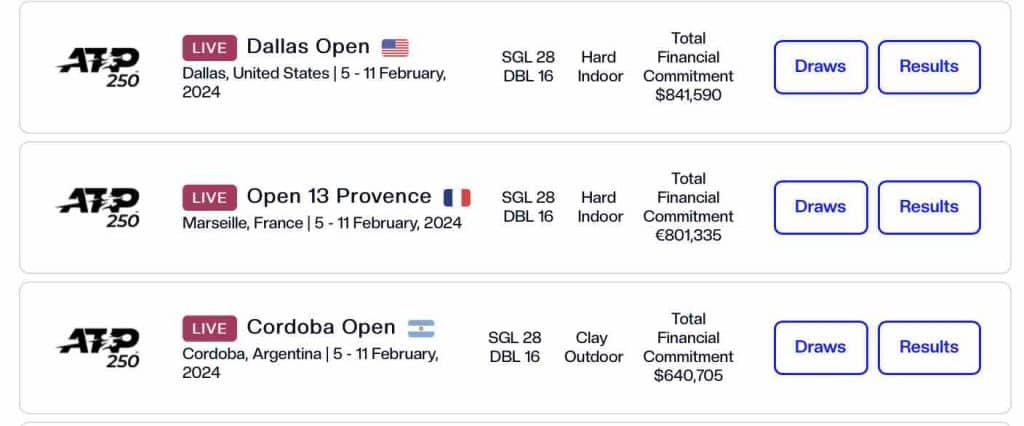Click the LIVE badge next to Open 13 Provence

[x=210, y=197]
